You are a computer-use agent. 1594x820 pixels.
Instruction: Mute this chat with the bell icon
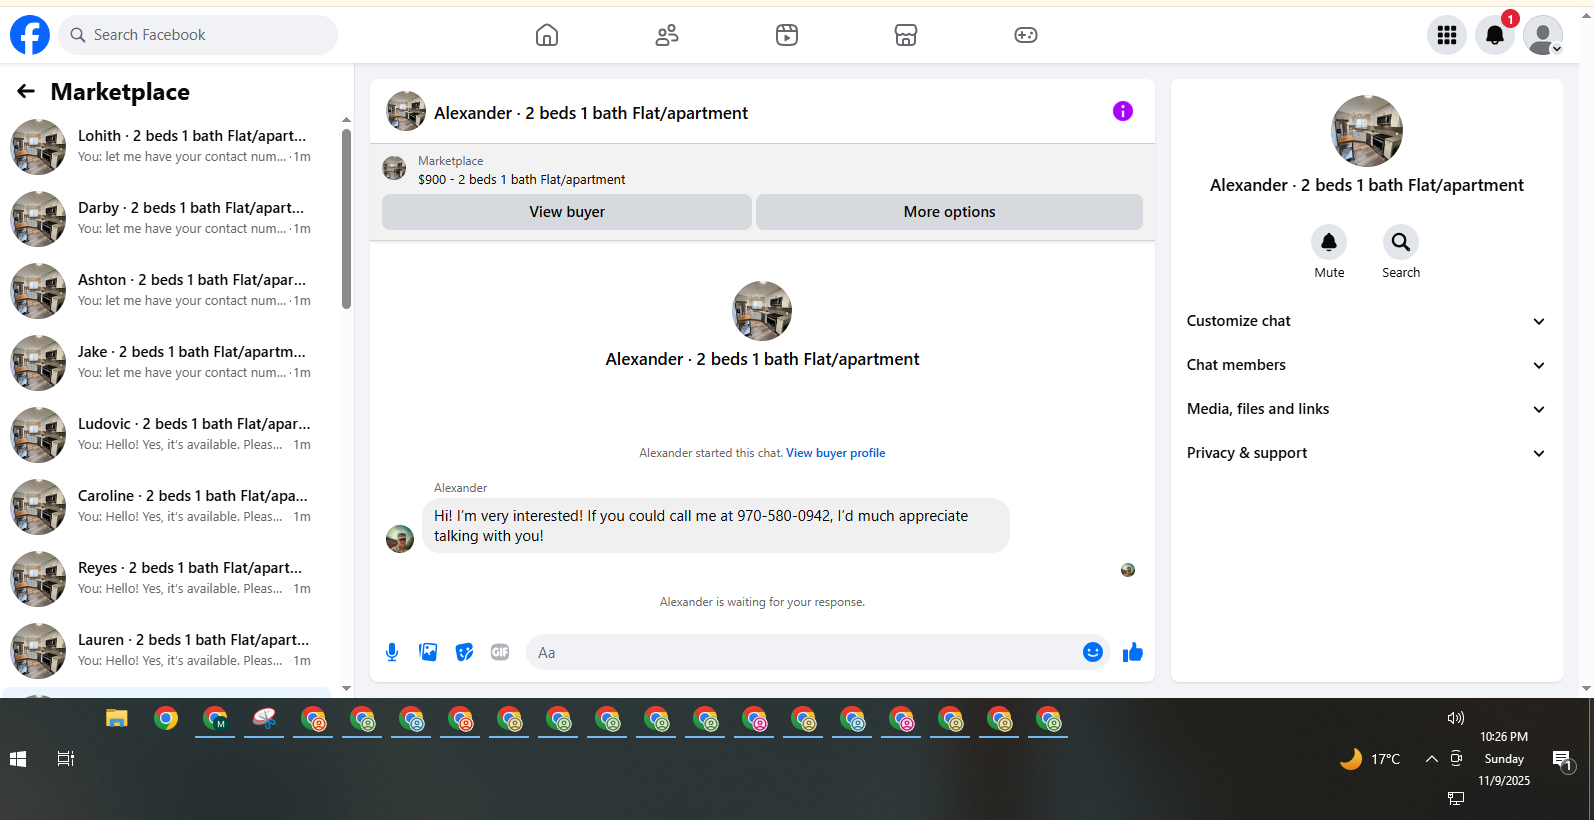1329,242
